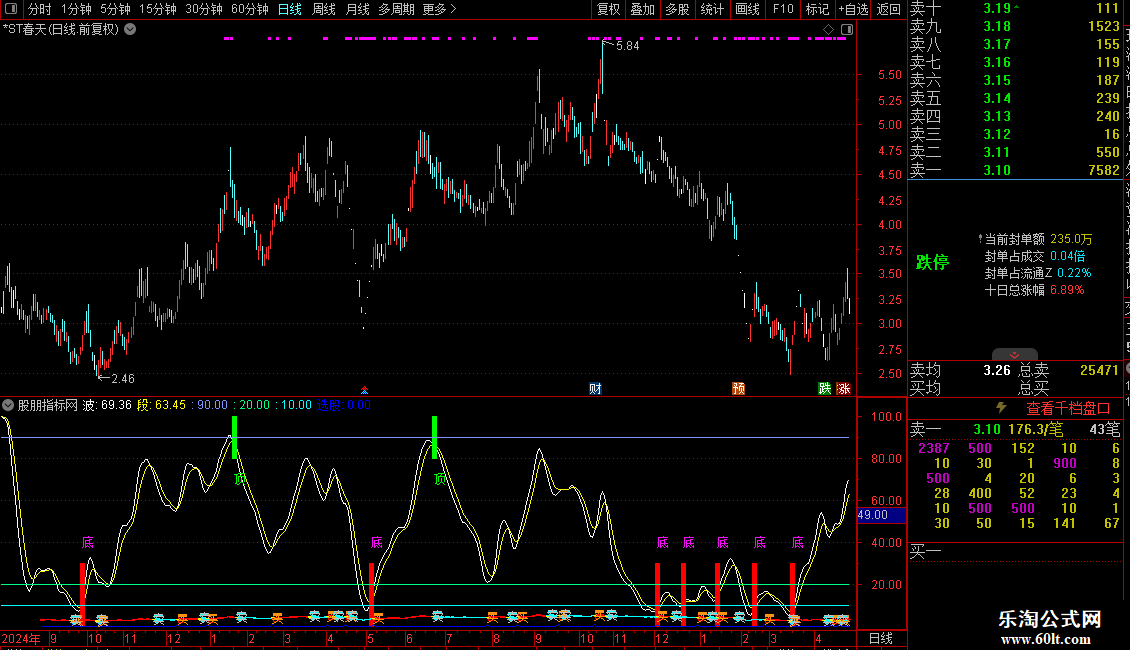The image size is (1130, 650).
Task: Click the 预 forecast marker icon
Action: [x=739, y=388]
